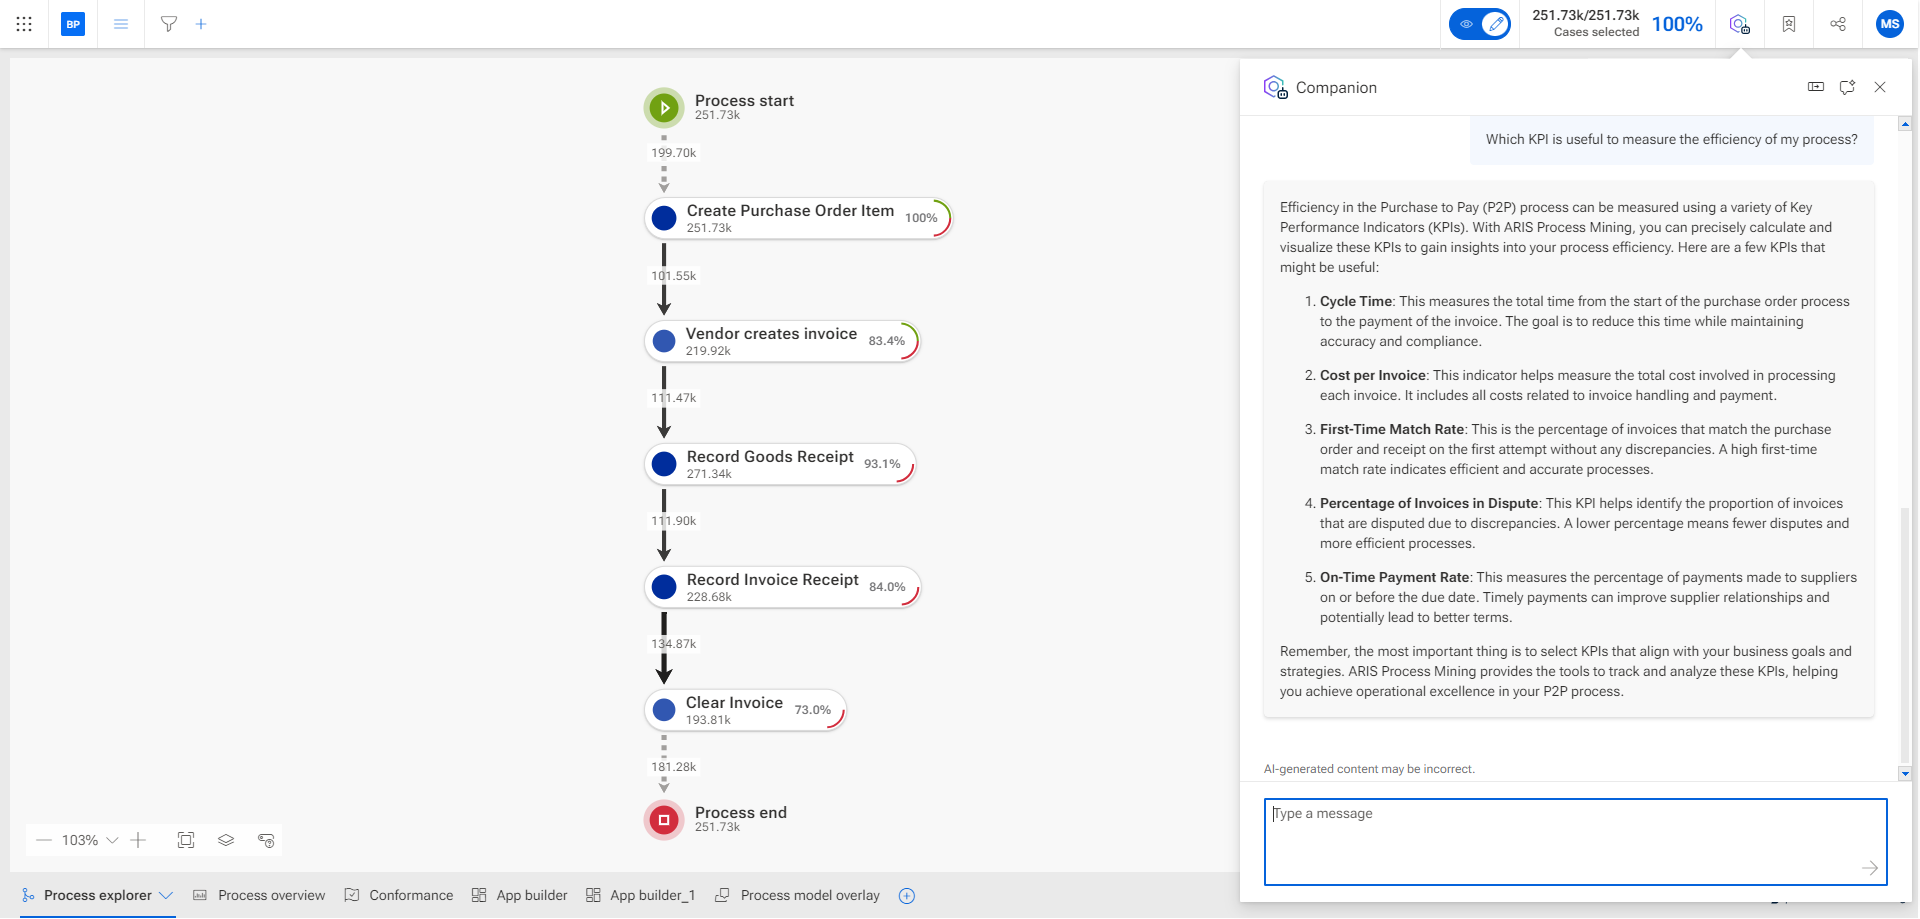Open the filter funnel icon
Image resolution: width=1920 pixels, height=919 pixels.
coord(169,24)
